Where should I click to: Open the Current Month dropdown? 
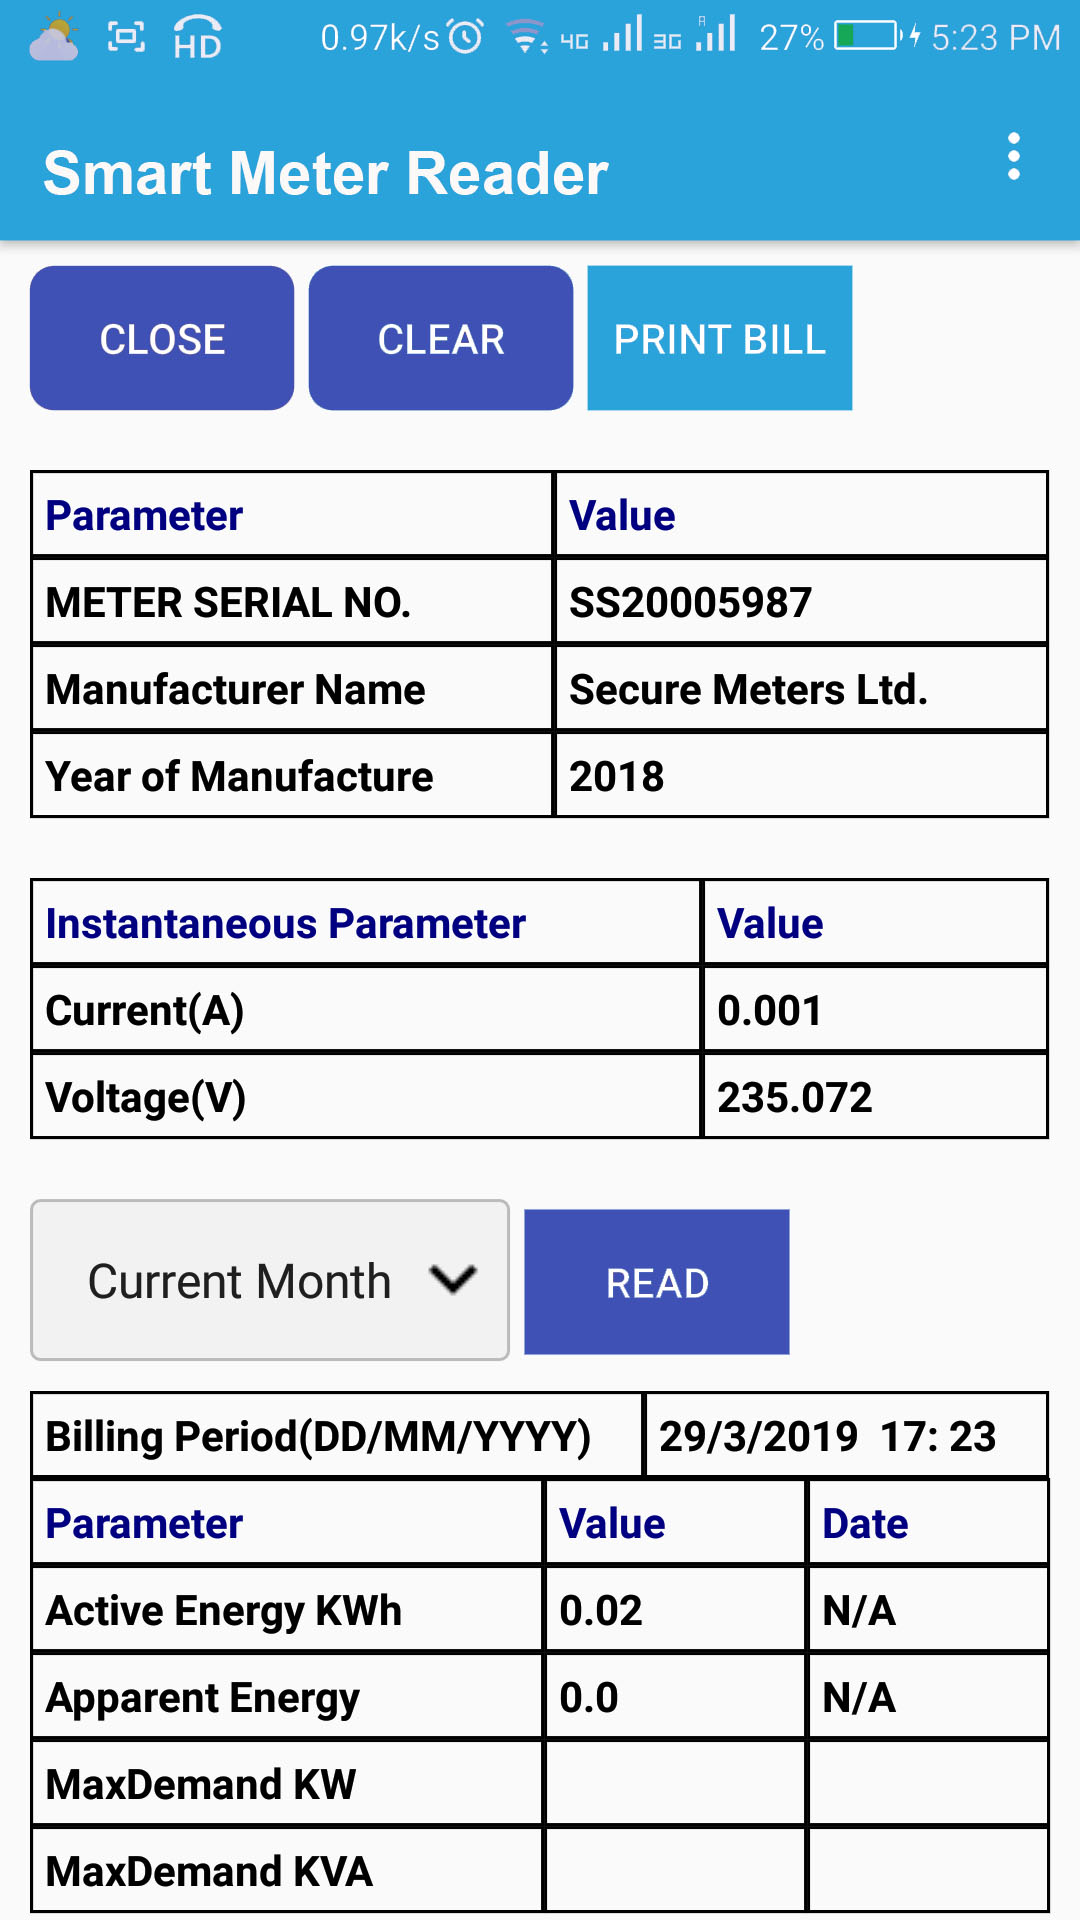[x=270, y=1280]
